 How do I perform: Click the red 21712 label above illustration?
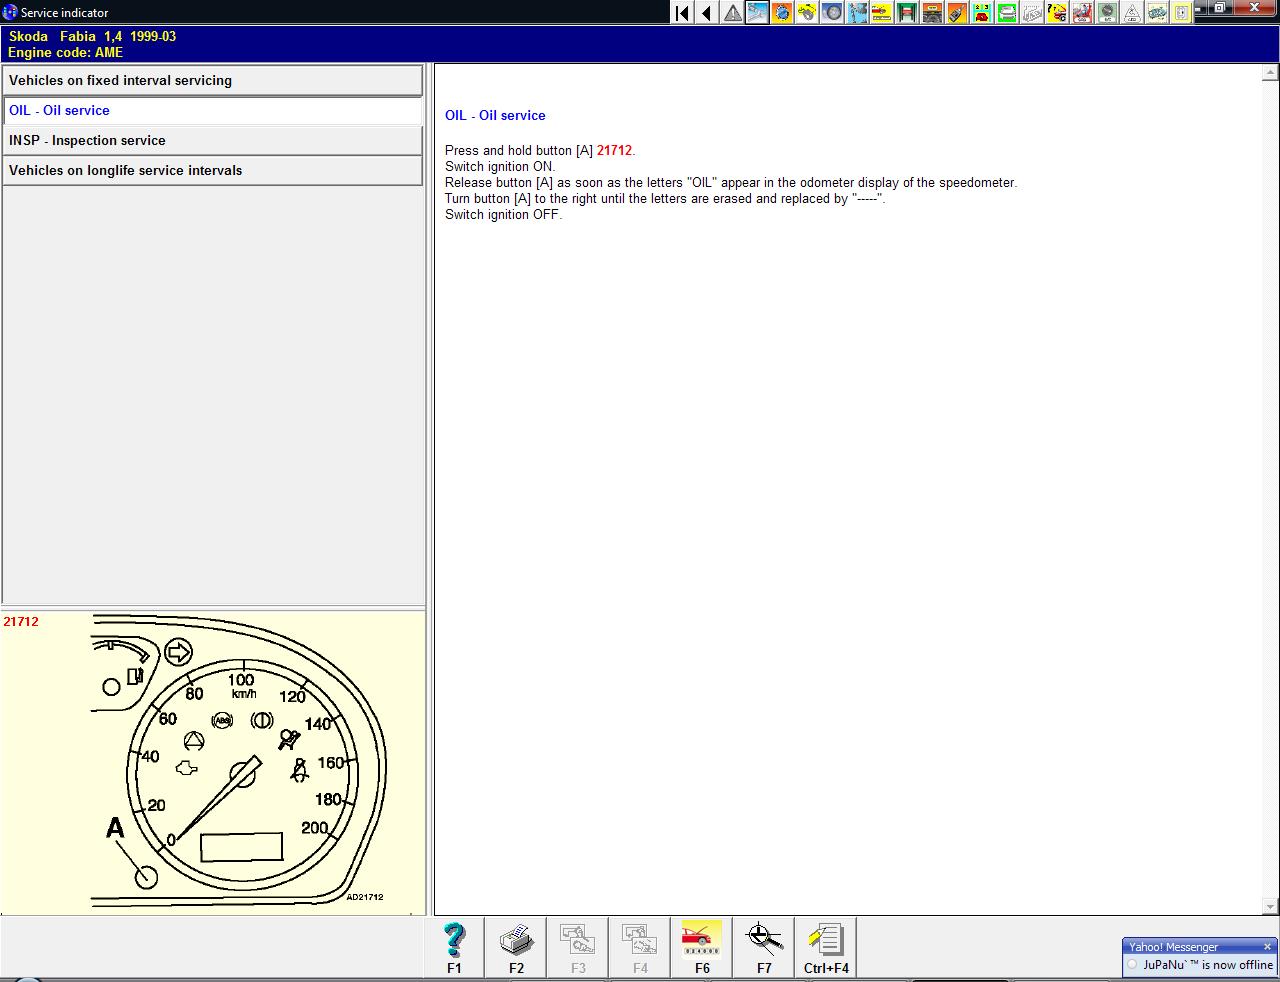[21, 622]
